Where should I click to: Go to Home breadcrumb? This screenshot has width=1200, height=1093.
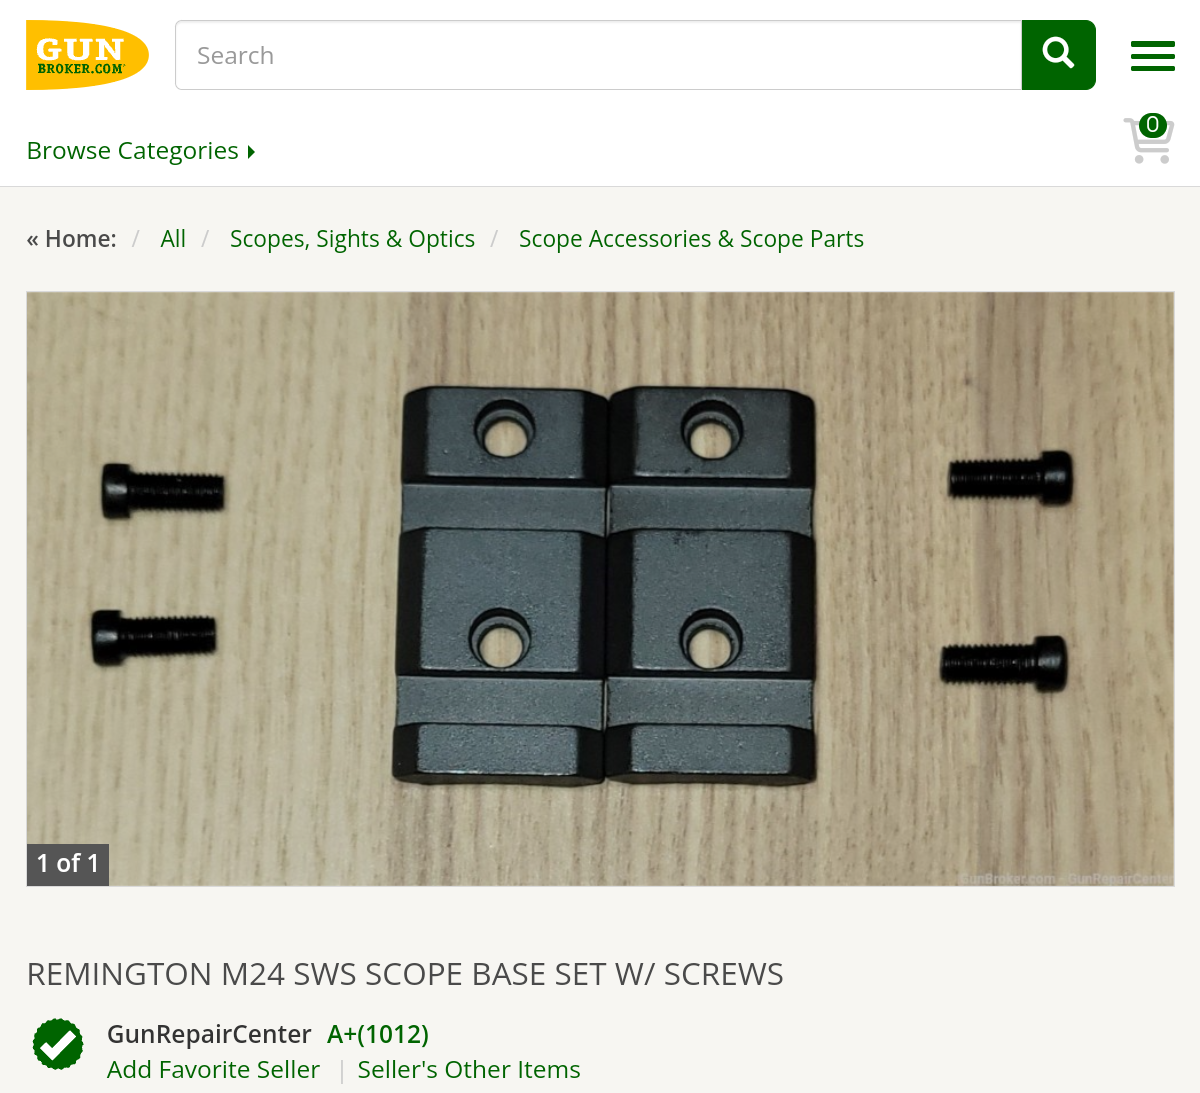point(72,239)
